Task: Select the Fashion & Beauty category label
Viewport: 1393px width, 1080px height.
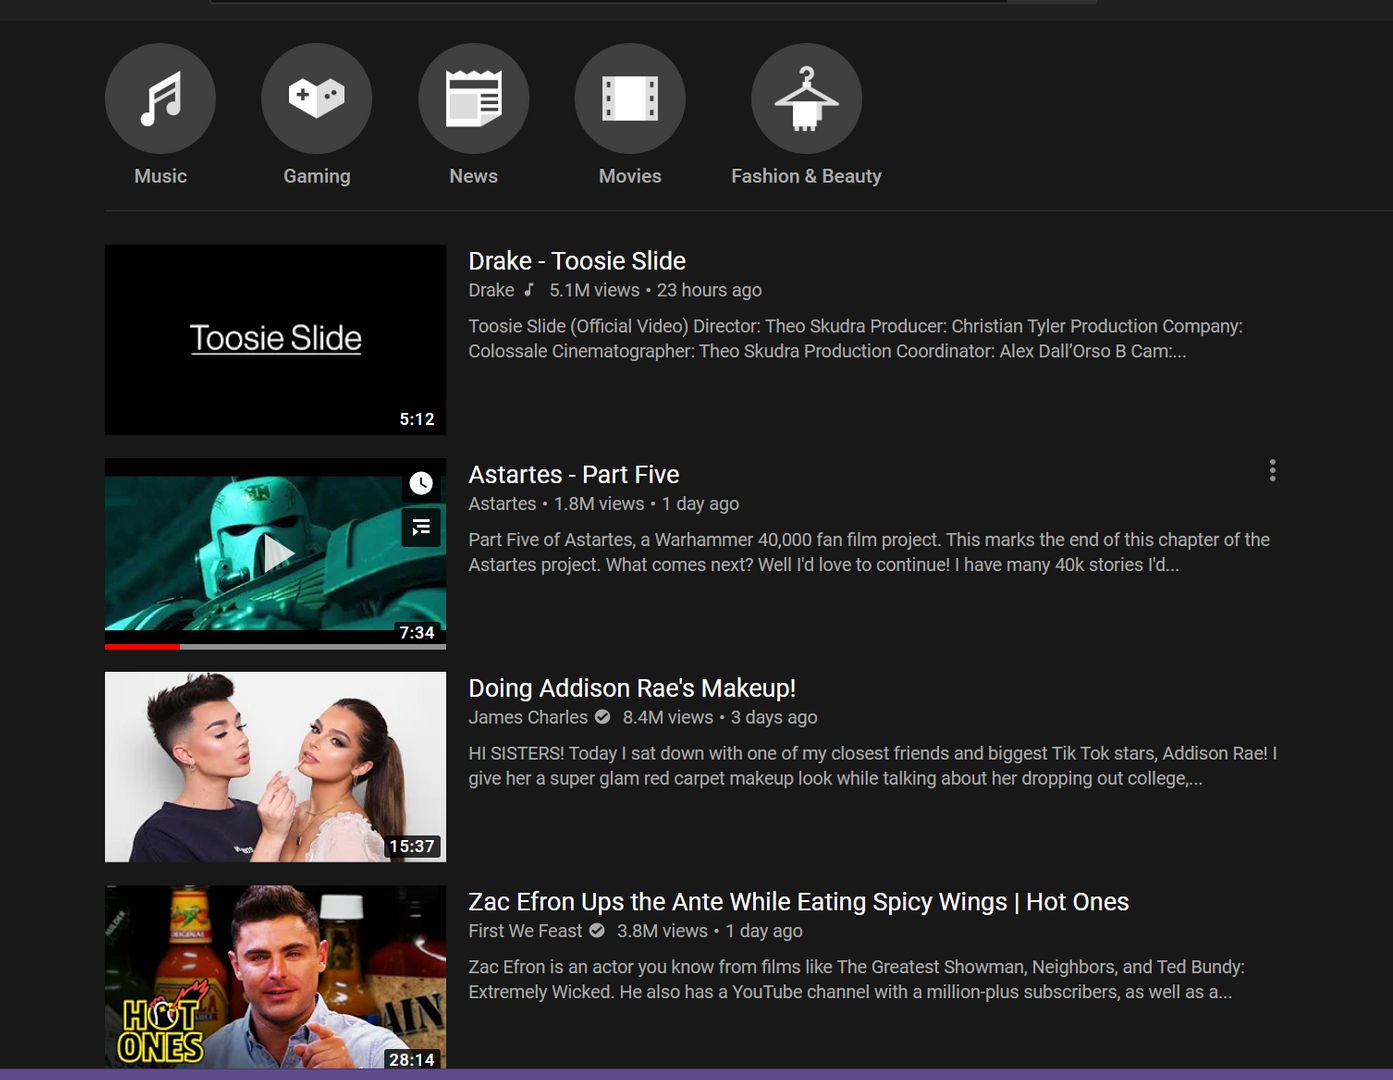Action: tap(806, 176)
